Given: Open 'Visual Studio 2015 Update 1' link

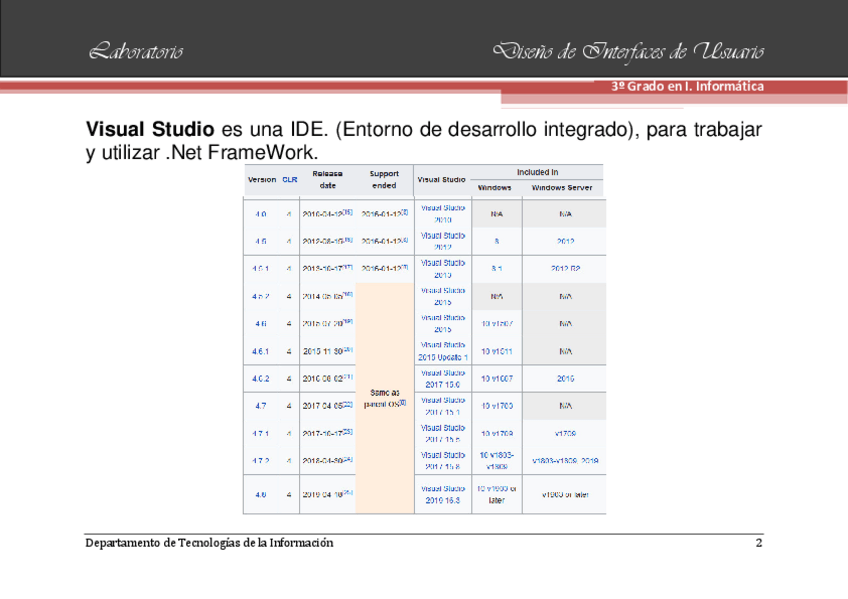Looking at the screenshot, I should coord(443,351).
